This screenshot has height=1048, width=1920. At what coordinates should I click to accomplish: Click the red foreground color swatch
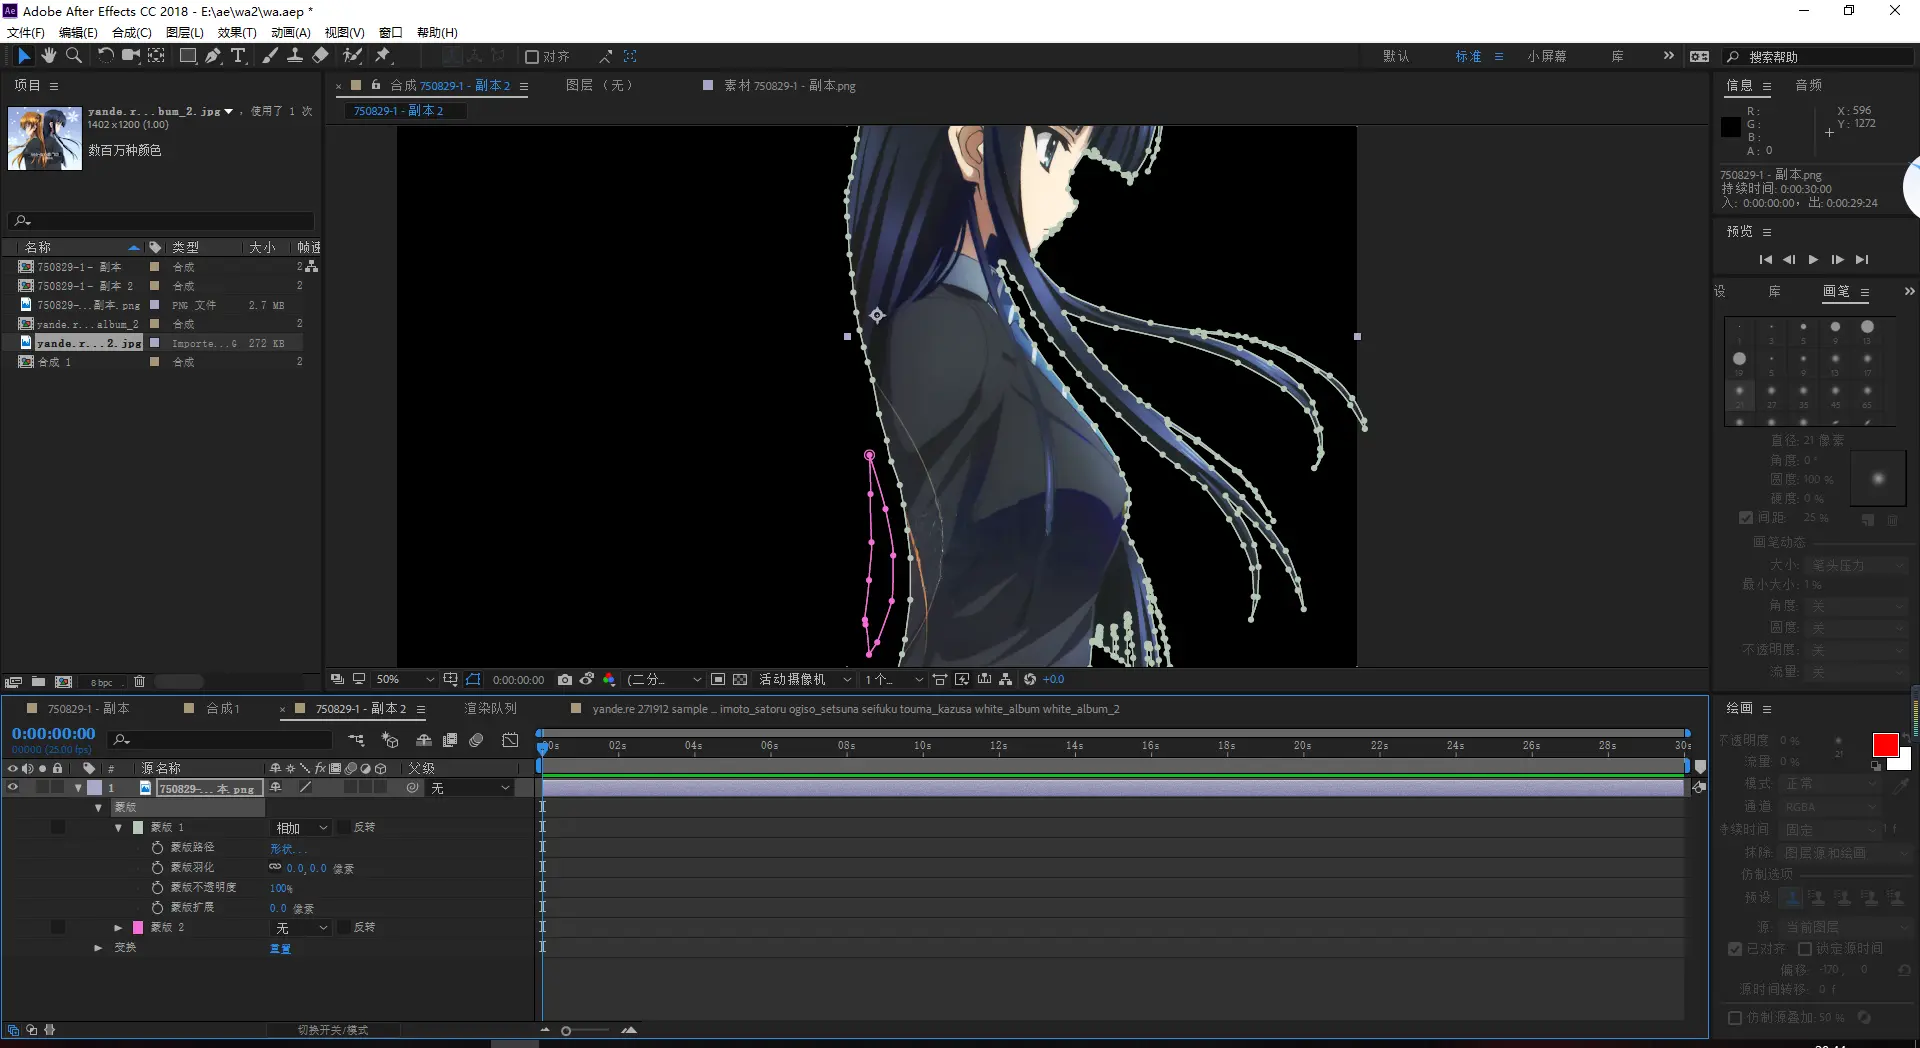coord(1885,745)
